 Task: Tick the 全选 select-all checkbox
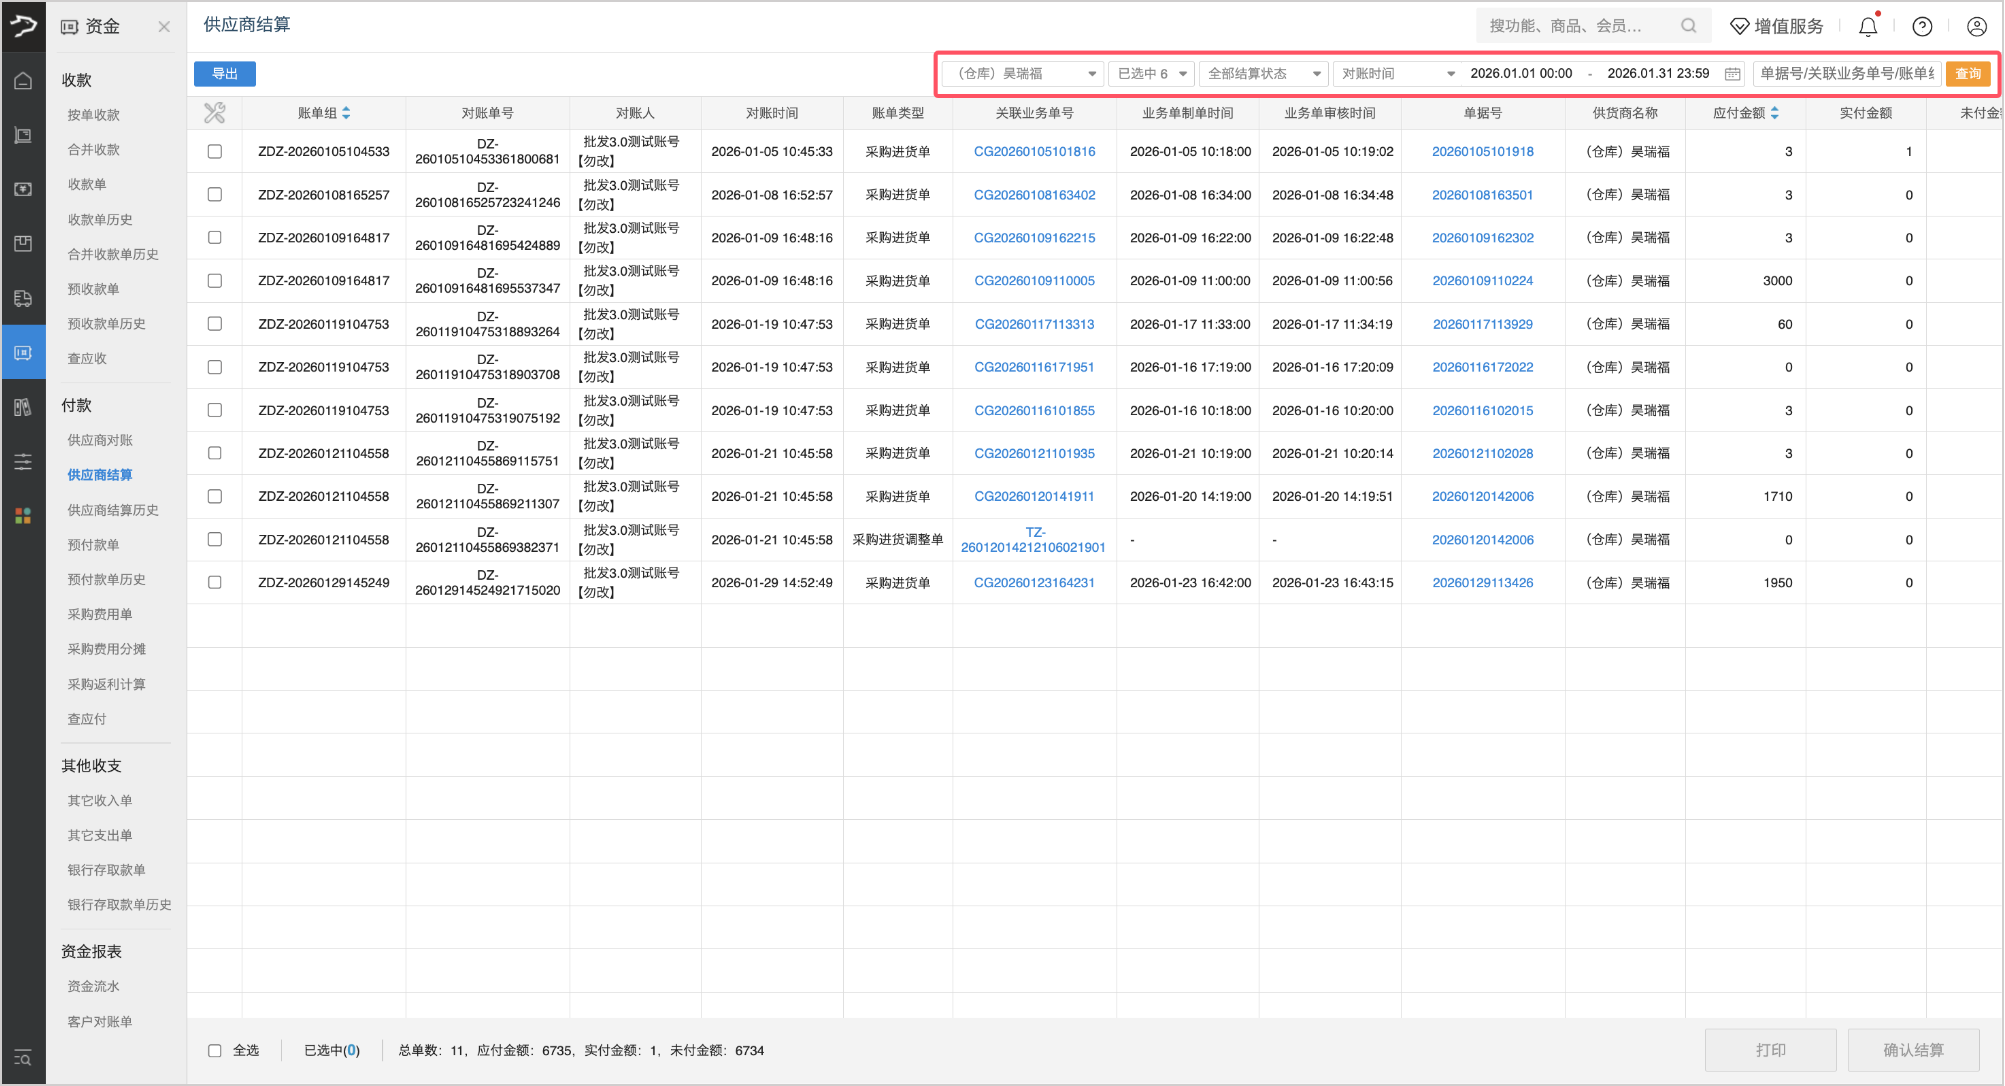pos(214,1050)
